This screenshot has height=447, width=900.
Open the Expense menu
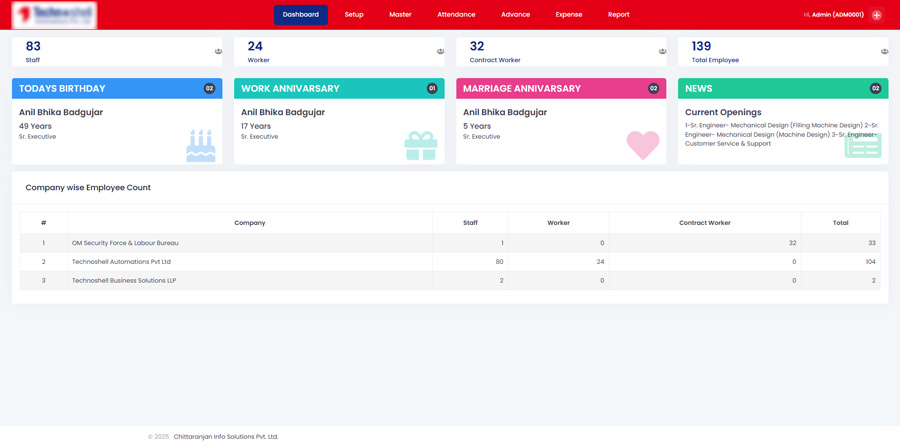pos(568,15)
